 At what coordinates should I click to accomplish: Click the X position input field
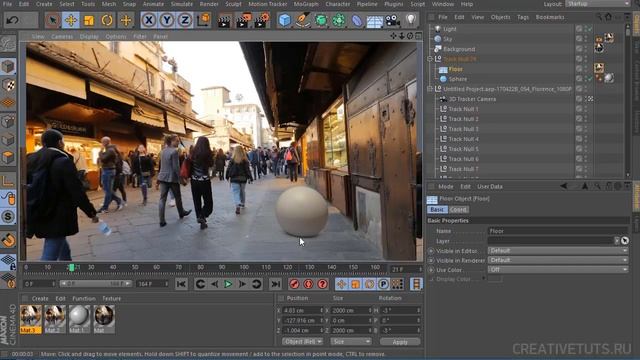click(x=302, y=311)
